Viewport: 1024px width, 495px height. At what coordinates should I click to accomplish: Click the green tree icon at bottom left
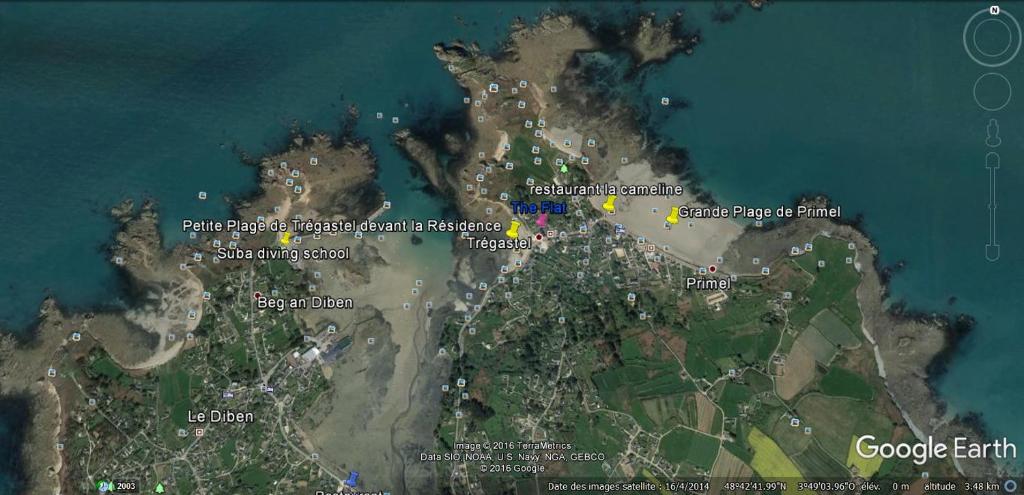point(159,487)
